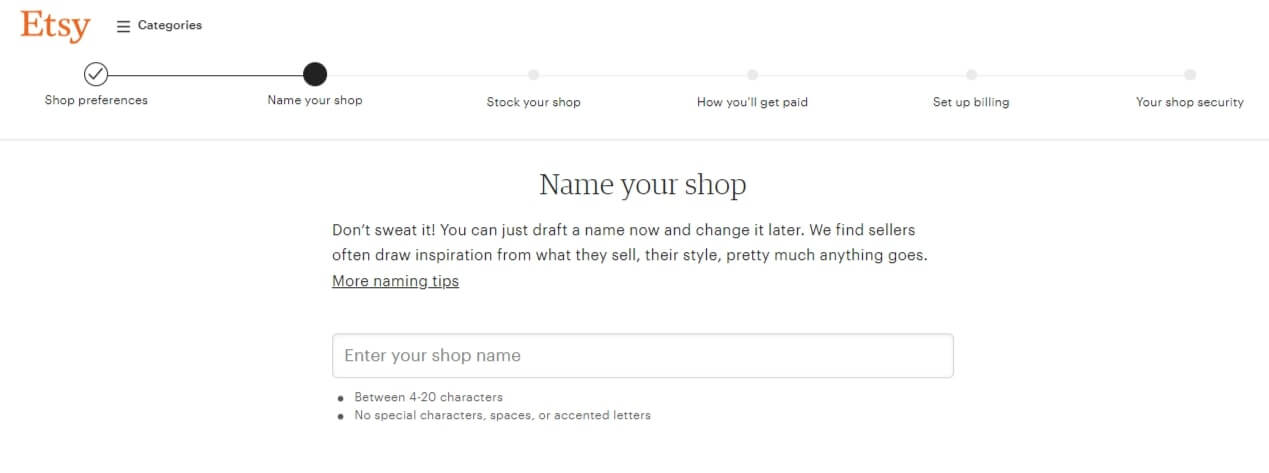Click the filled black current-step circle

(315, 74)
